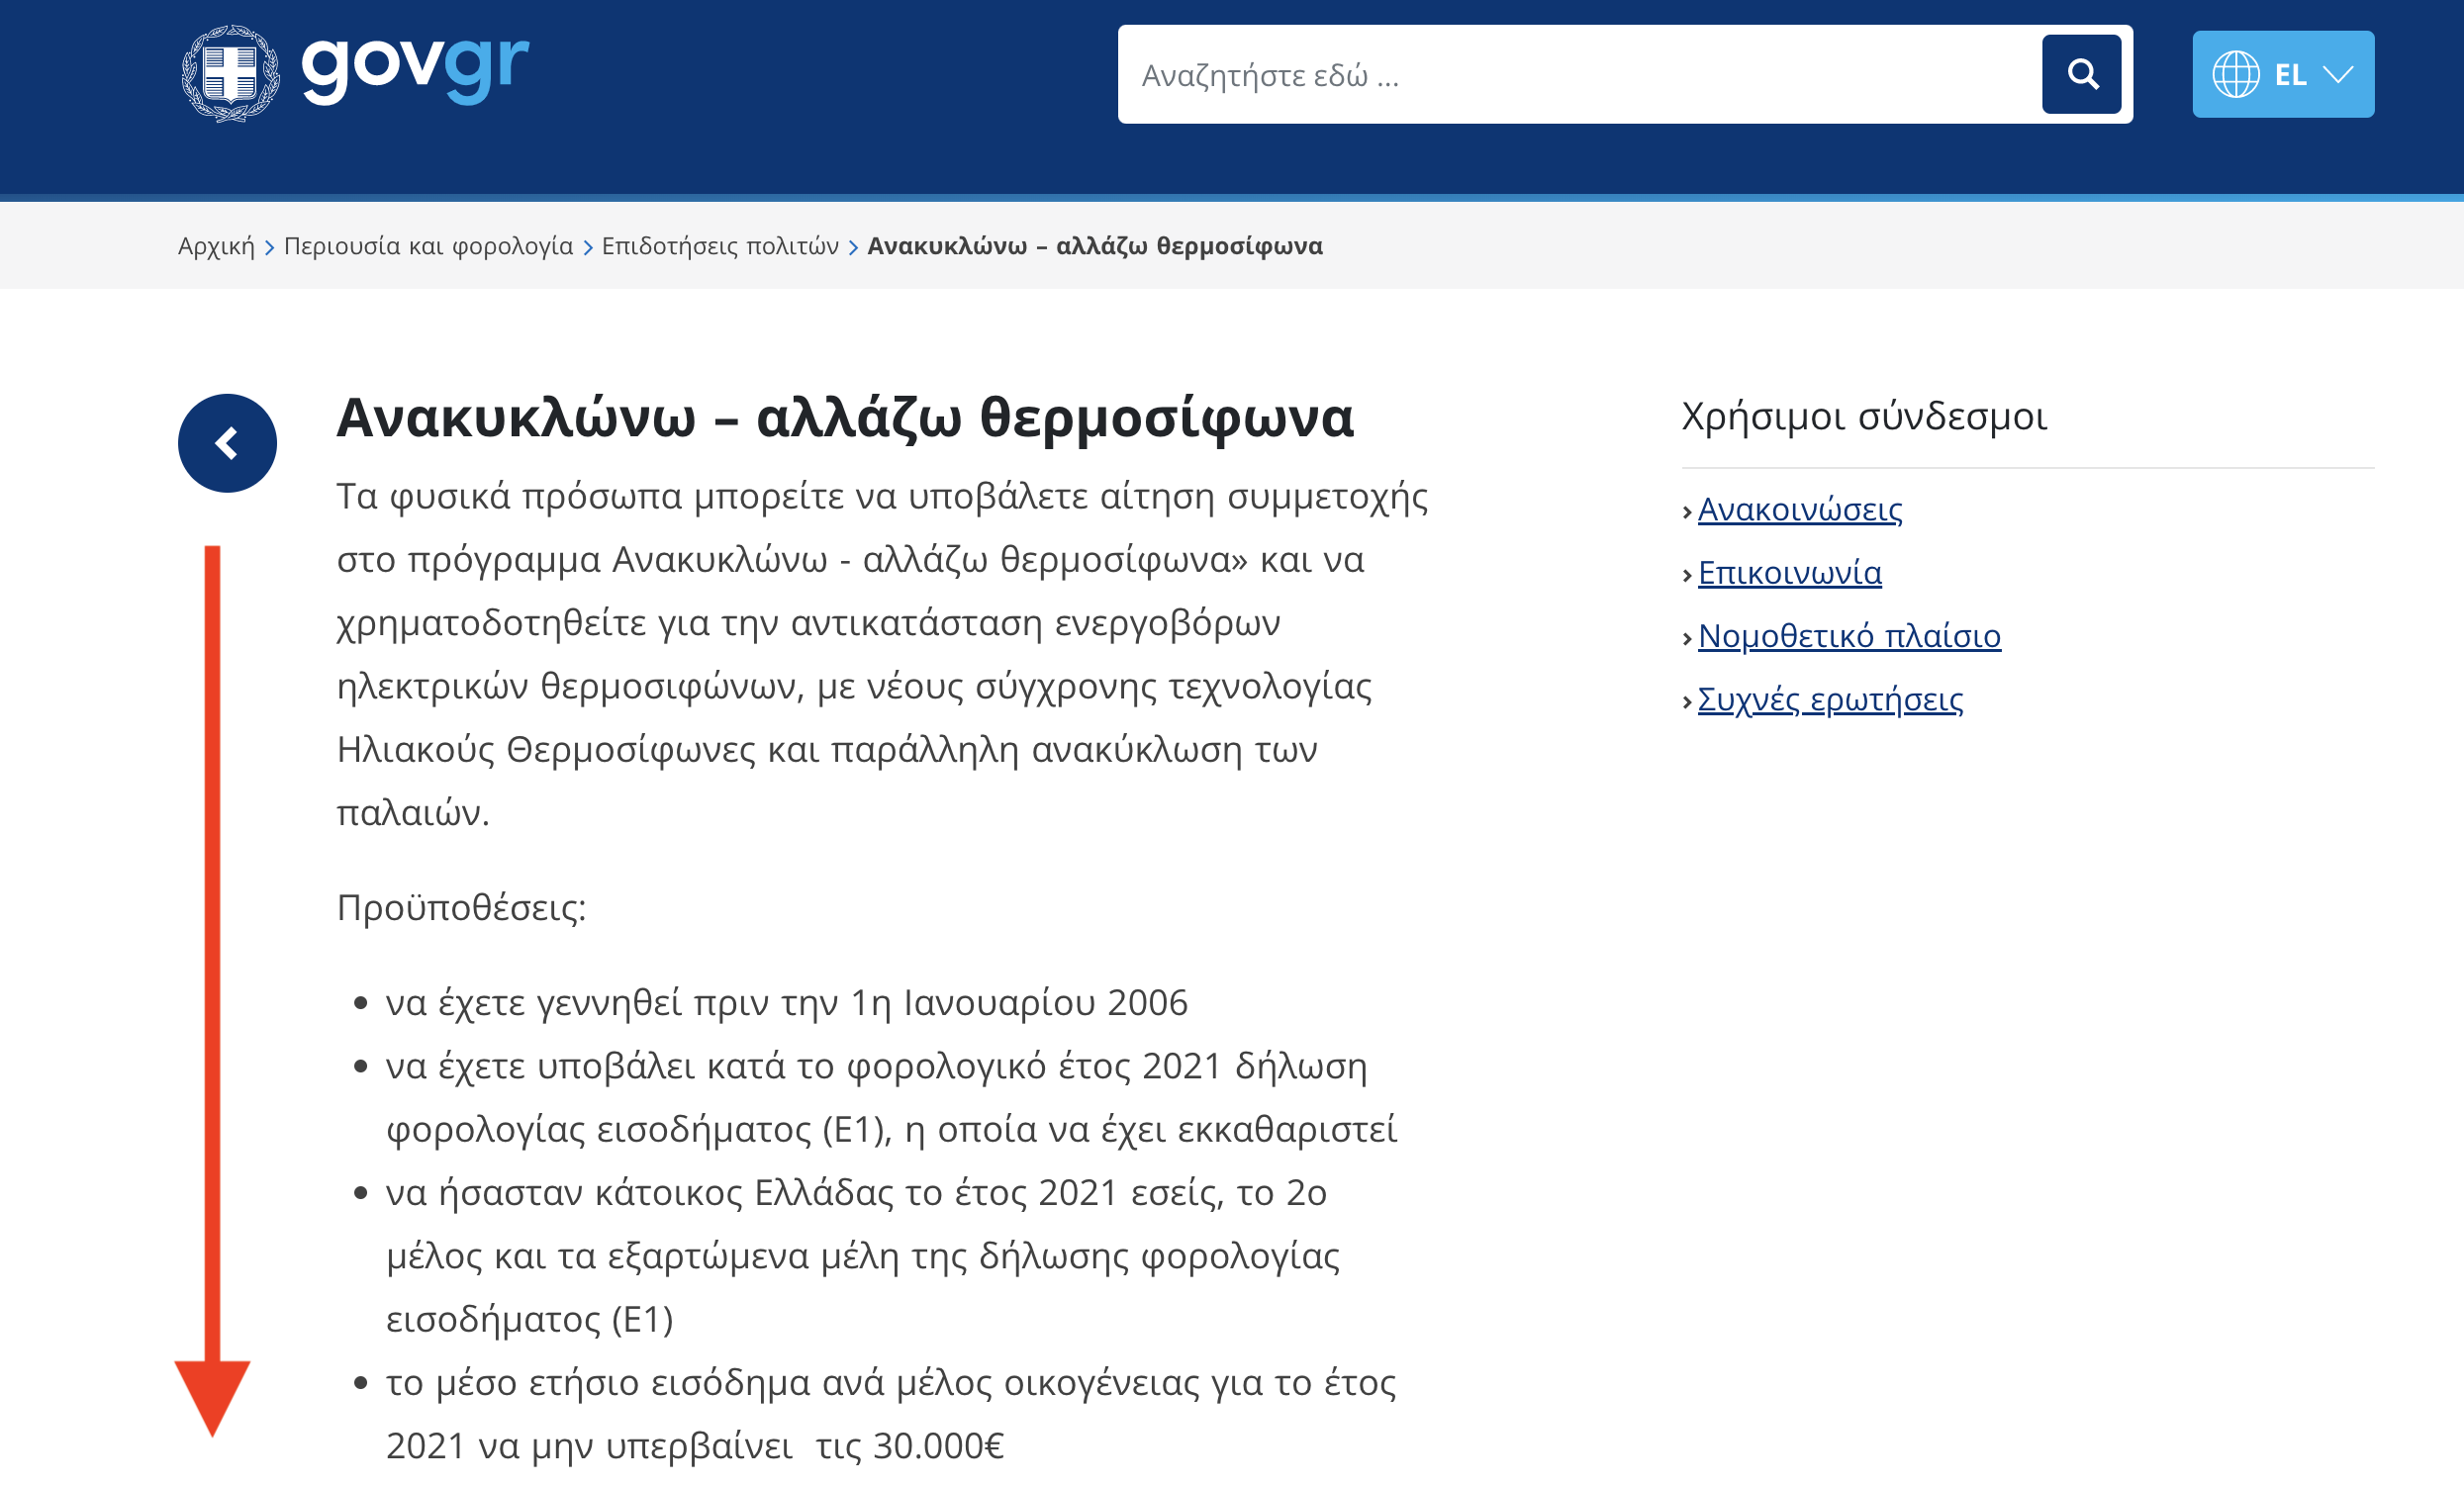Click the globe language icon

pos(2235,74)
